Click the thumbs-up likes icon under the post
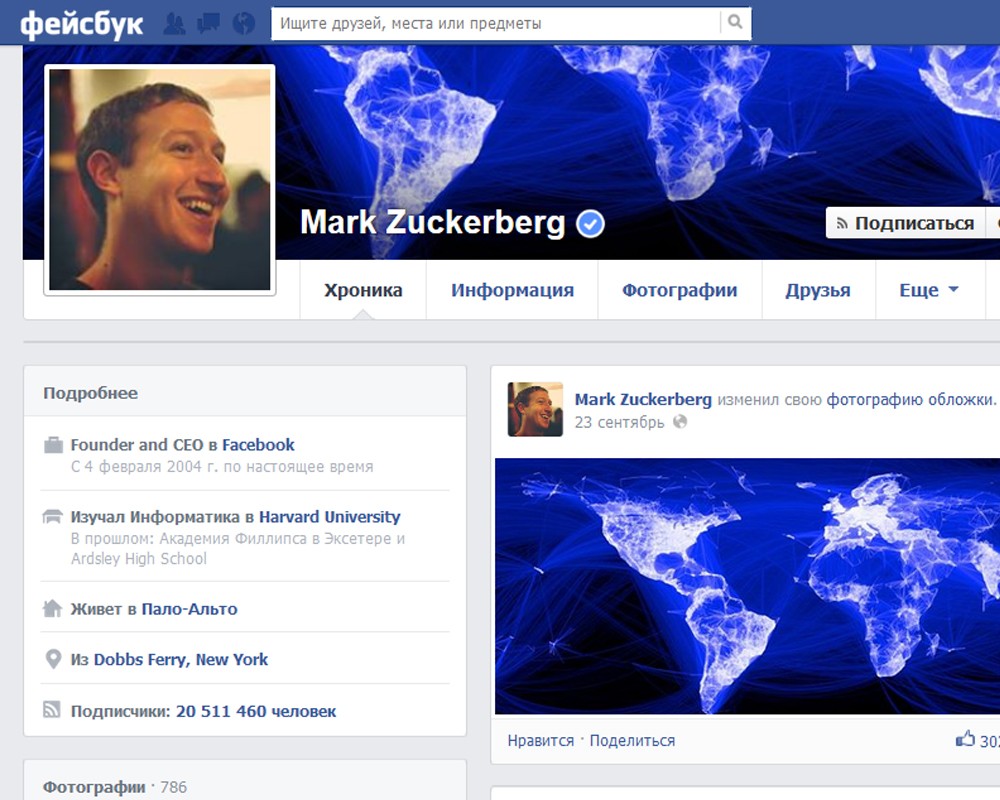Image resolution: width=1000 pixels, height=800 pixels. coord(966,739)
